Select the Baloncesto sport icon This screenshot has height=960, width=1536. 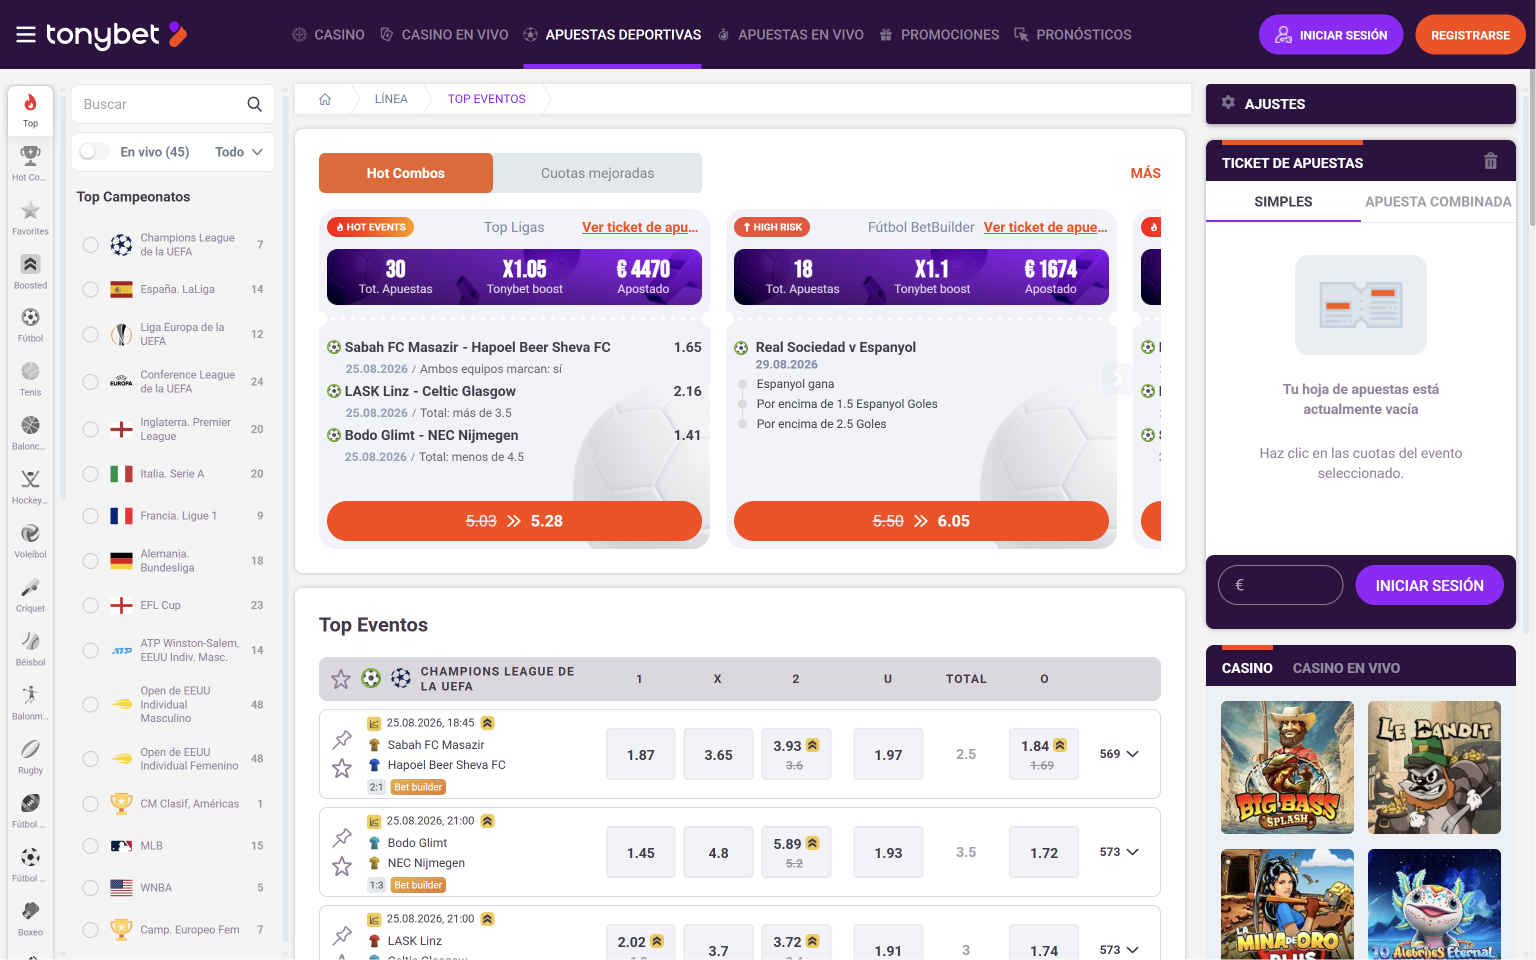click(x=30, y=433)
